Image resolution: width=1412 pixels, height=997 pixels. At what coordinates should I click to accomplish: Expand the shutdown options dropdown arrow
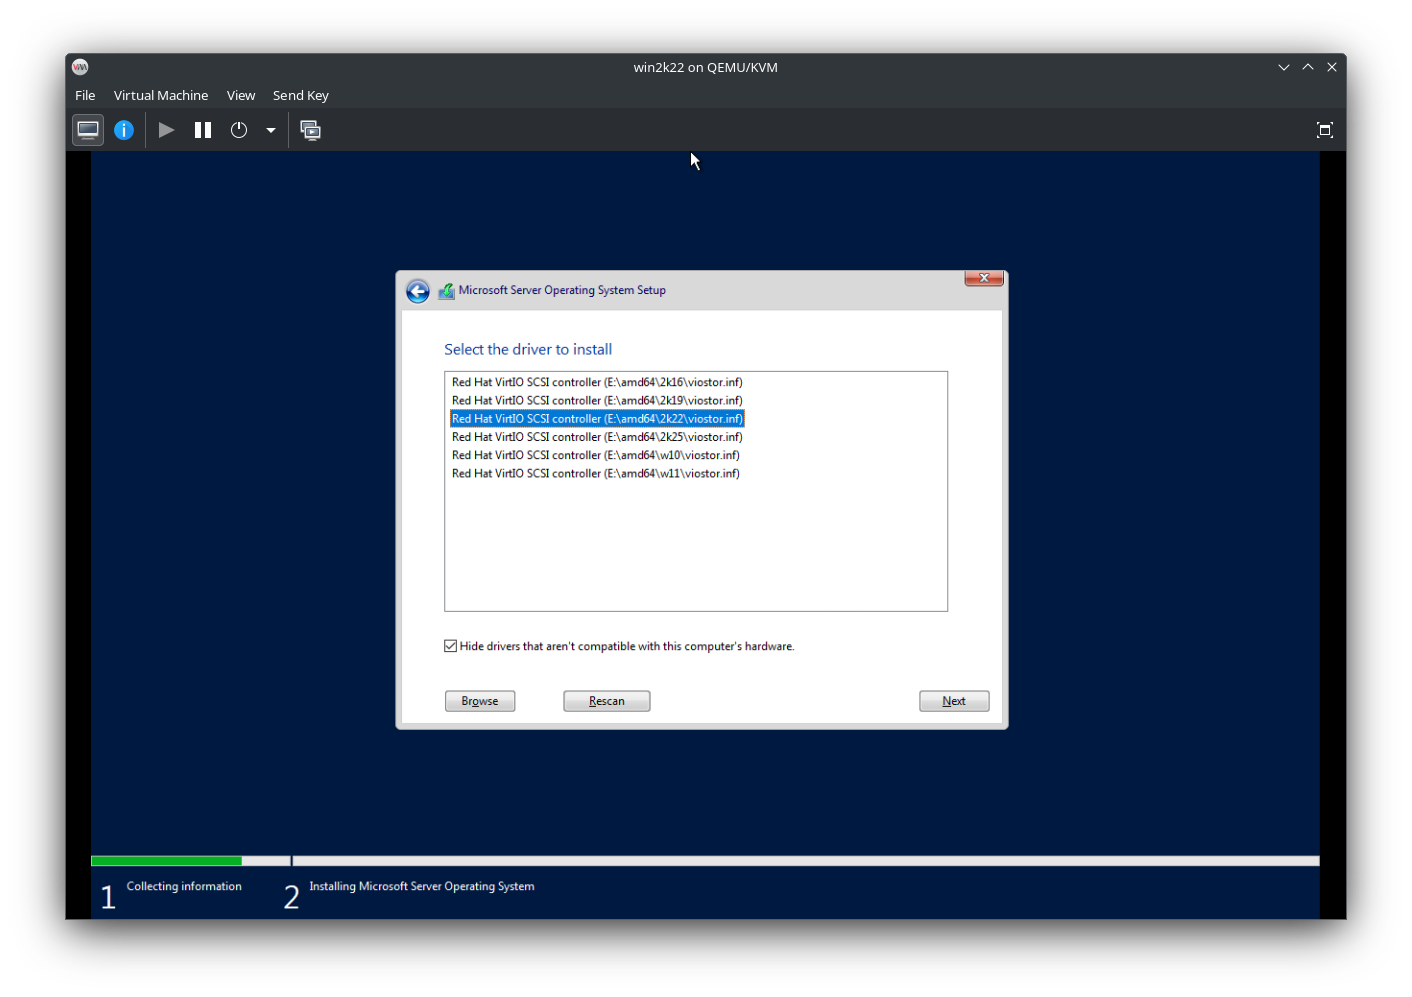tap(271, 130)
